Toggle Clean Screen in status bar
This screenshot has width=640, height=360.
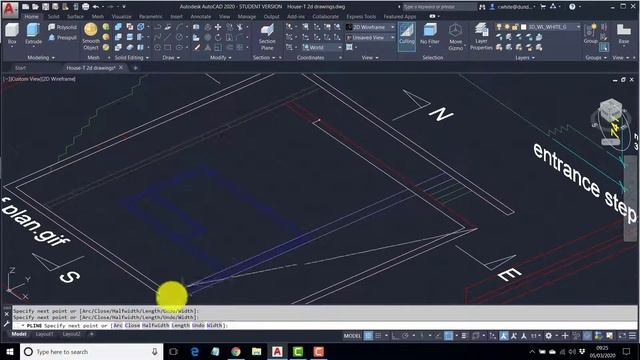pyautogui.click(x=622, y=336)
